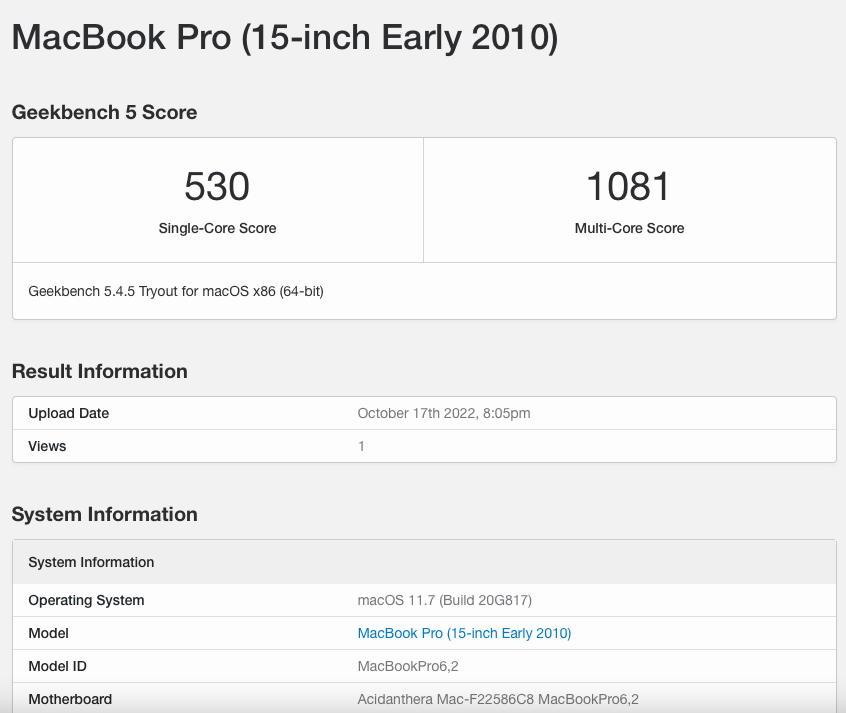This screenshot has width=846, height=713.
Task: Select the Acidanthera Mac-F22586C8 motherboard value
Action: pos(498,699)
